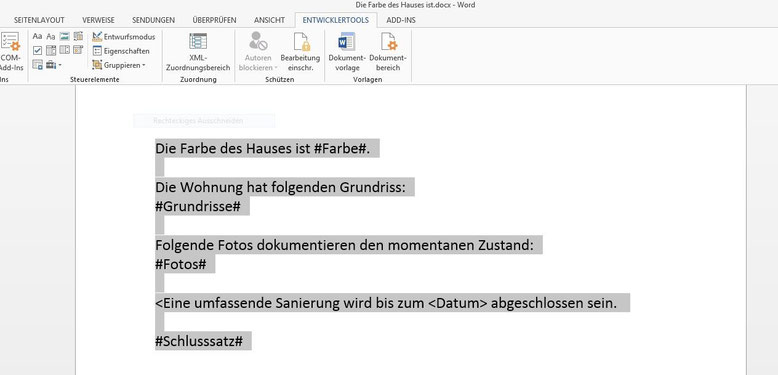This screenshot has width=778, height=375.
Task: Click the placeholder '#Grundrisse#'
Action: point(197,206)
